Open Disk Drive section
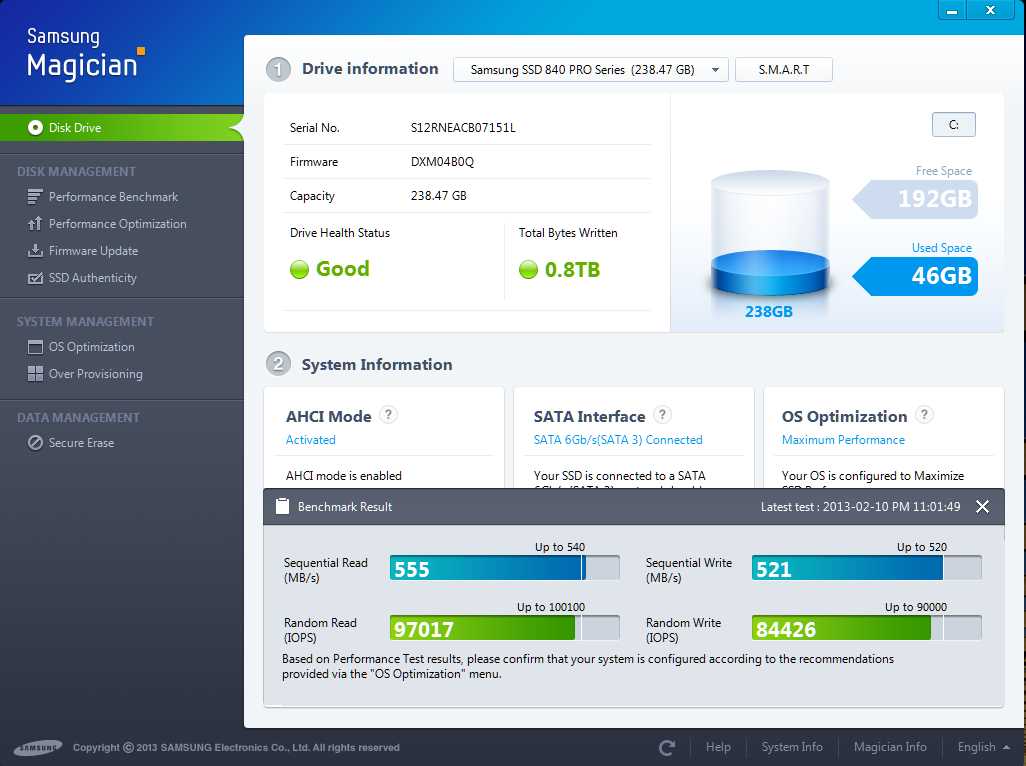This screenshot has height=766, width=1026. pyautogui.click(x=122, y=128)
